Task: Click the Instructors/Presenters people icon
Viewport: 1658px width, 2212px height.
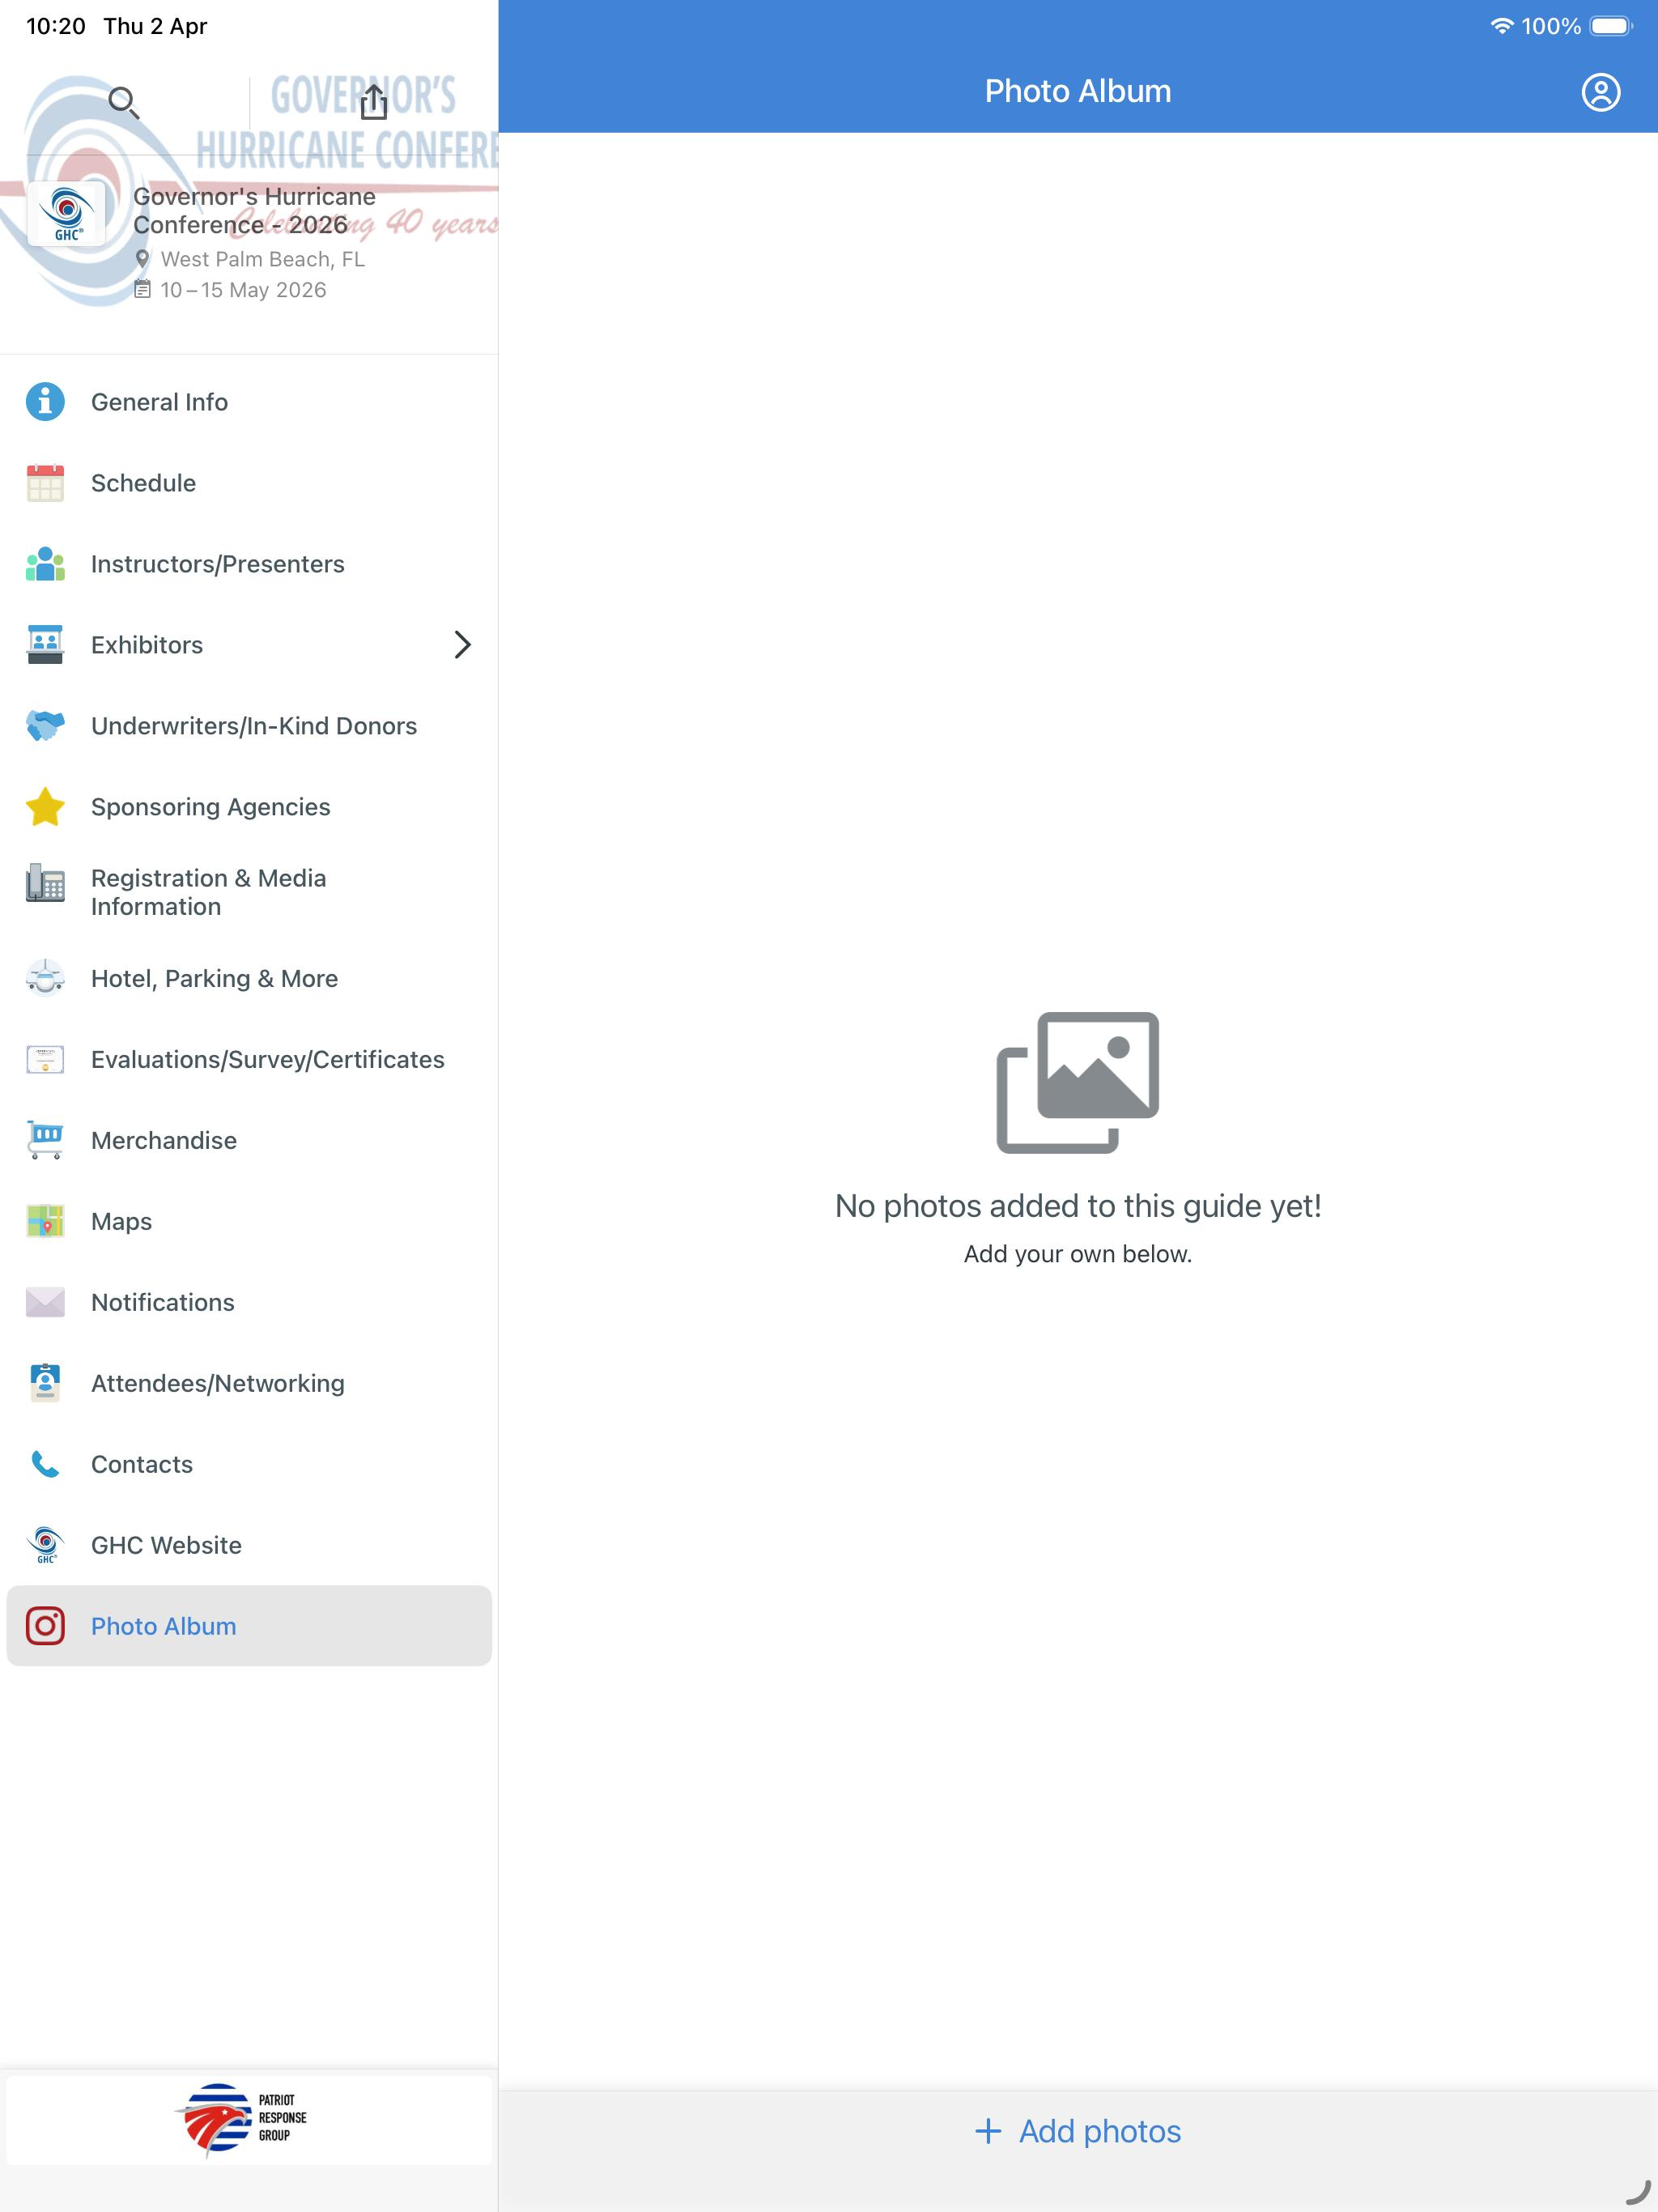Action: (45, 564)
